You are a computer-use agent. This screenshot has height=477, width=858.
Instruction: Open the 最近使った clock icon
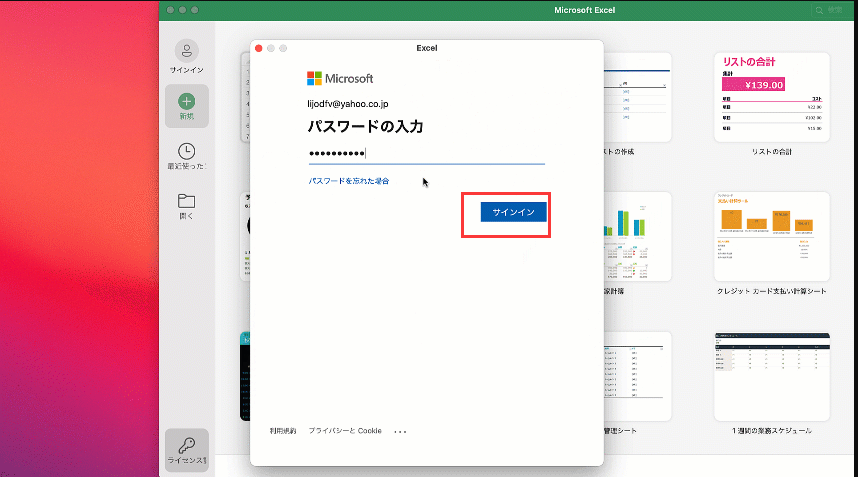(186, 151)
